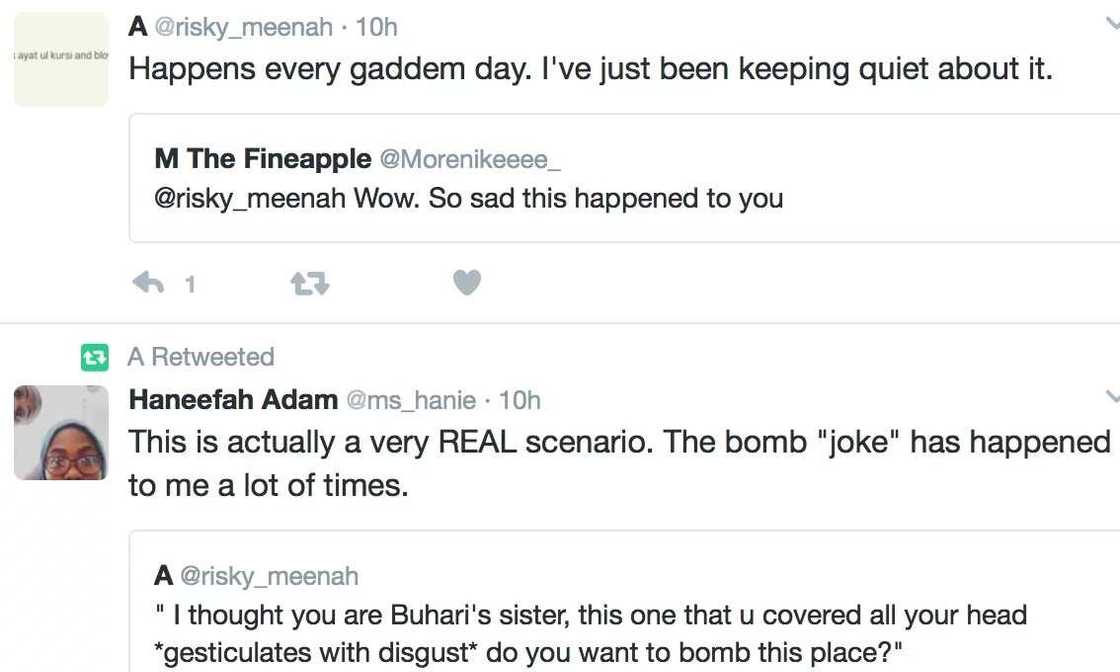Screen dimensions: 1120x672
Task: Open the reply count "1" on first tweet
Action: [189, 285]
